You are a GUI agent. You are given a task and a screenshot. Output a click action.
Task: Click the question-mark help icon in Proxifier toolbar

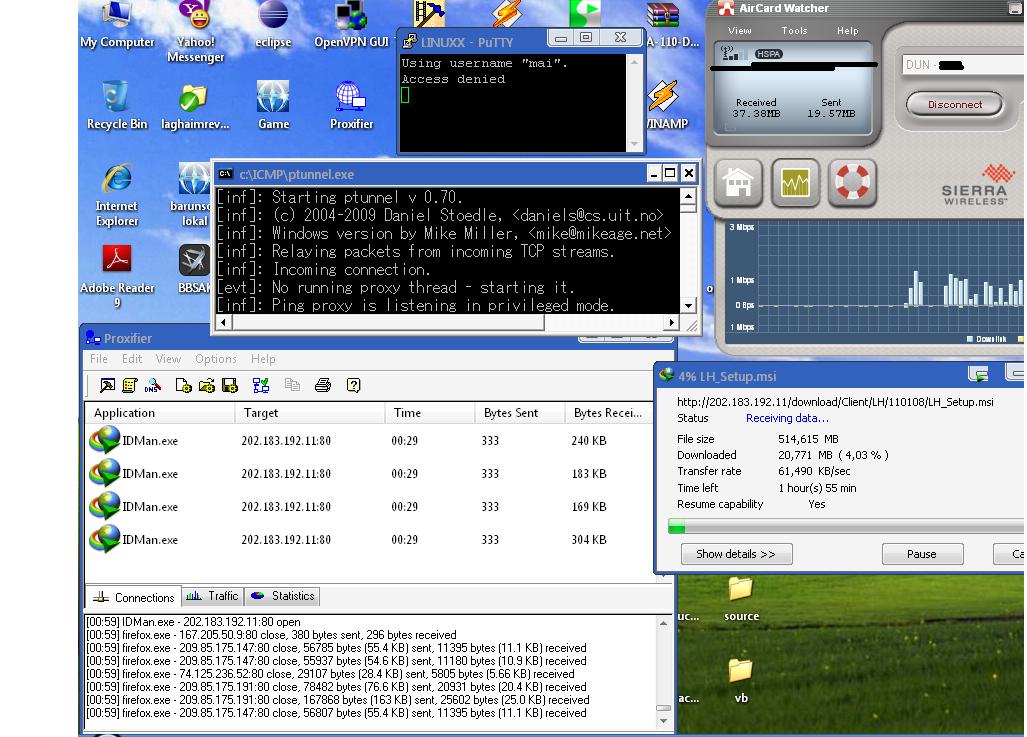pos(354,385)
